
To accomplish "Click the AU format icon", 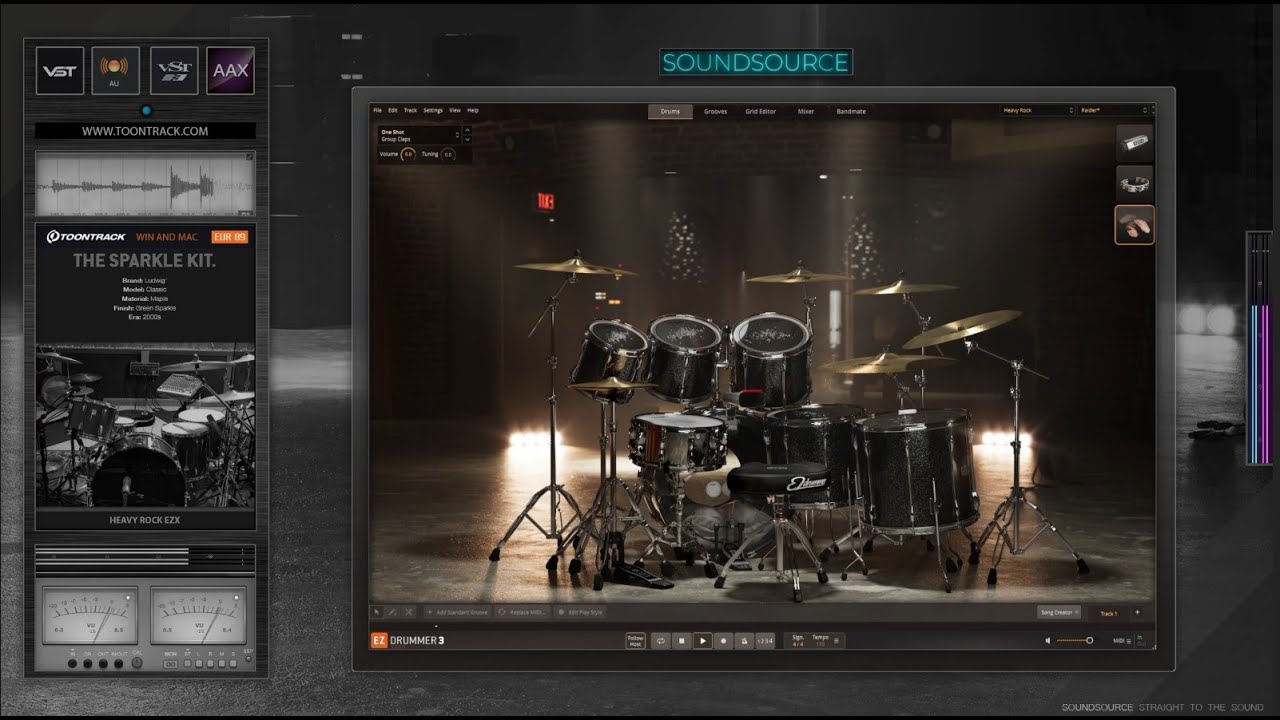I will click(116, 71).
